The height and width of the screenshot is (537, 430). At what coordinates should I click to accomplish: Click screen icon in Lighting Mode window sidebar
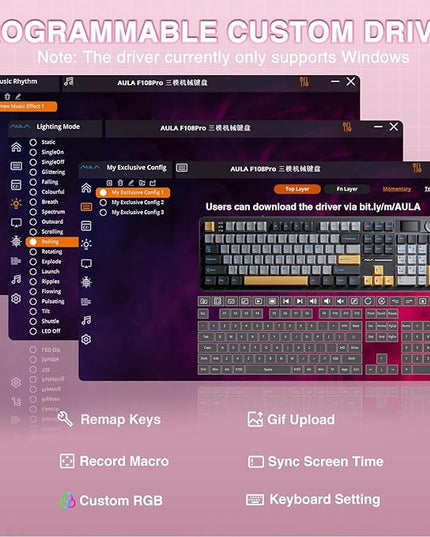(16, 223)
